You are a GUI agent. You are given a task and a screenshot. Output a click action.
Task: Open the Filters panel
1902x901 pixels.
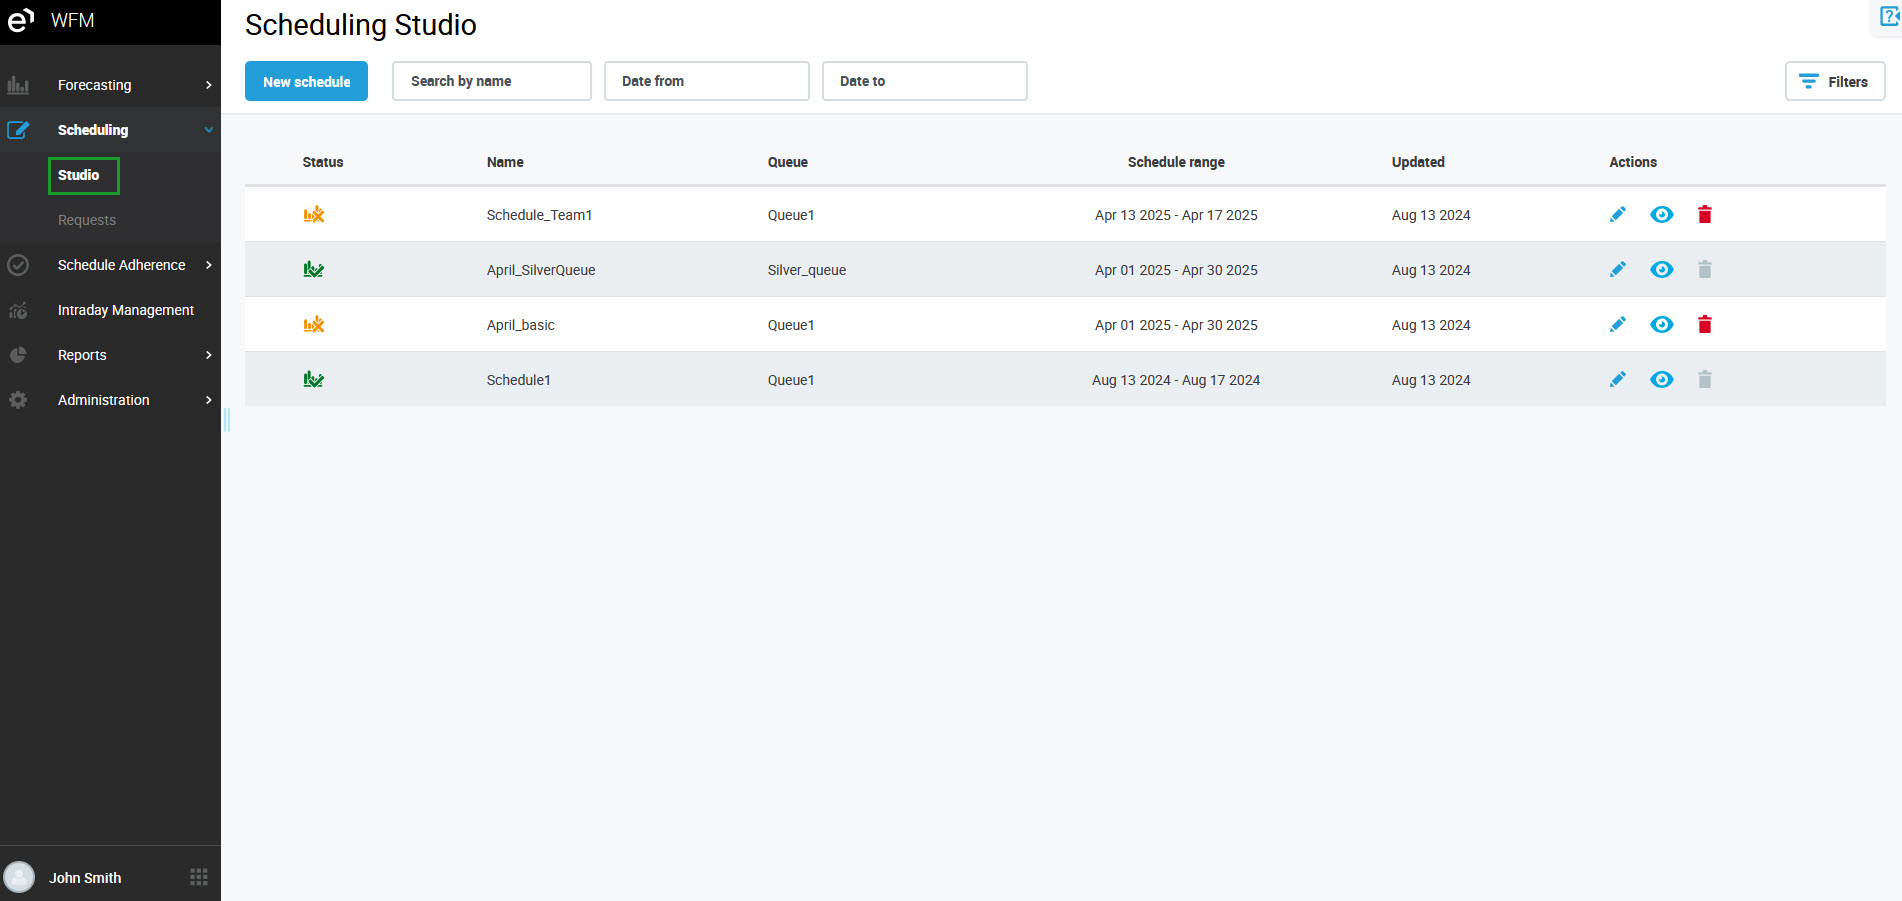point(1834,82)
